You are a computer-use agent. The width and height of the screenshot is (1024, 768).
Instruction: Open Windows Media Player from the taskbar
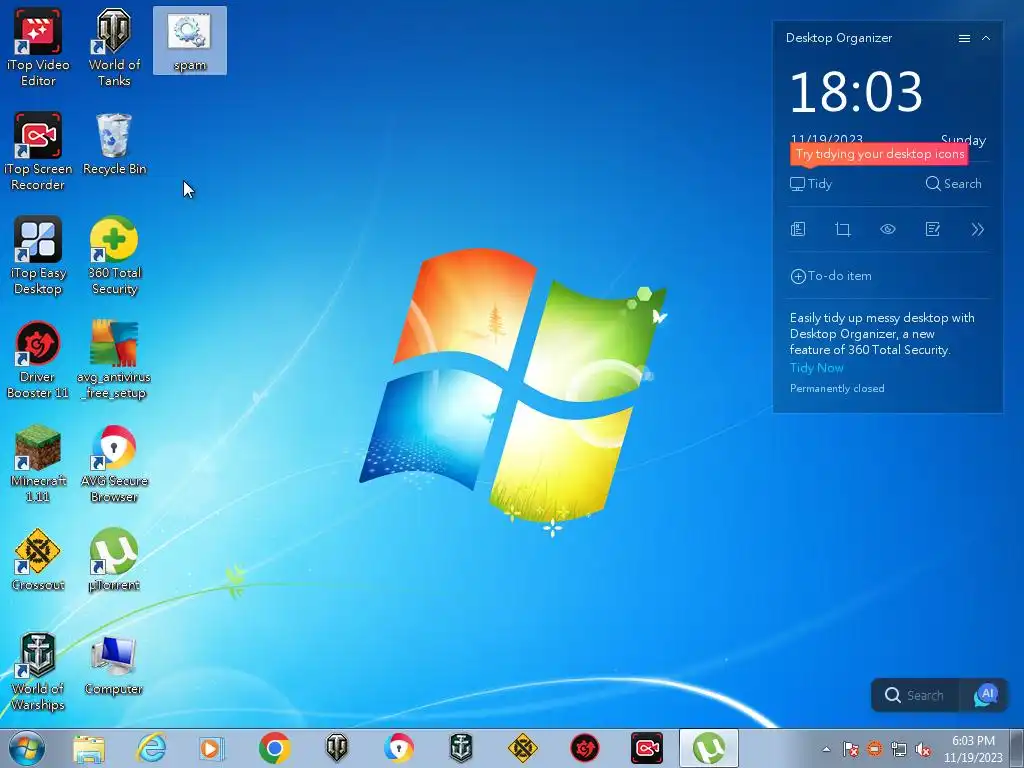tap(212, 748)
